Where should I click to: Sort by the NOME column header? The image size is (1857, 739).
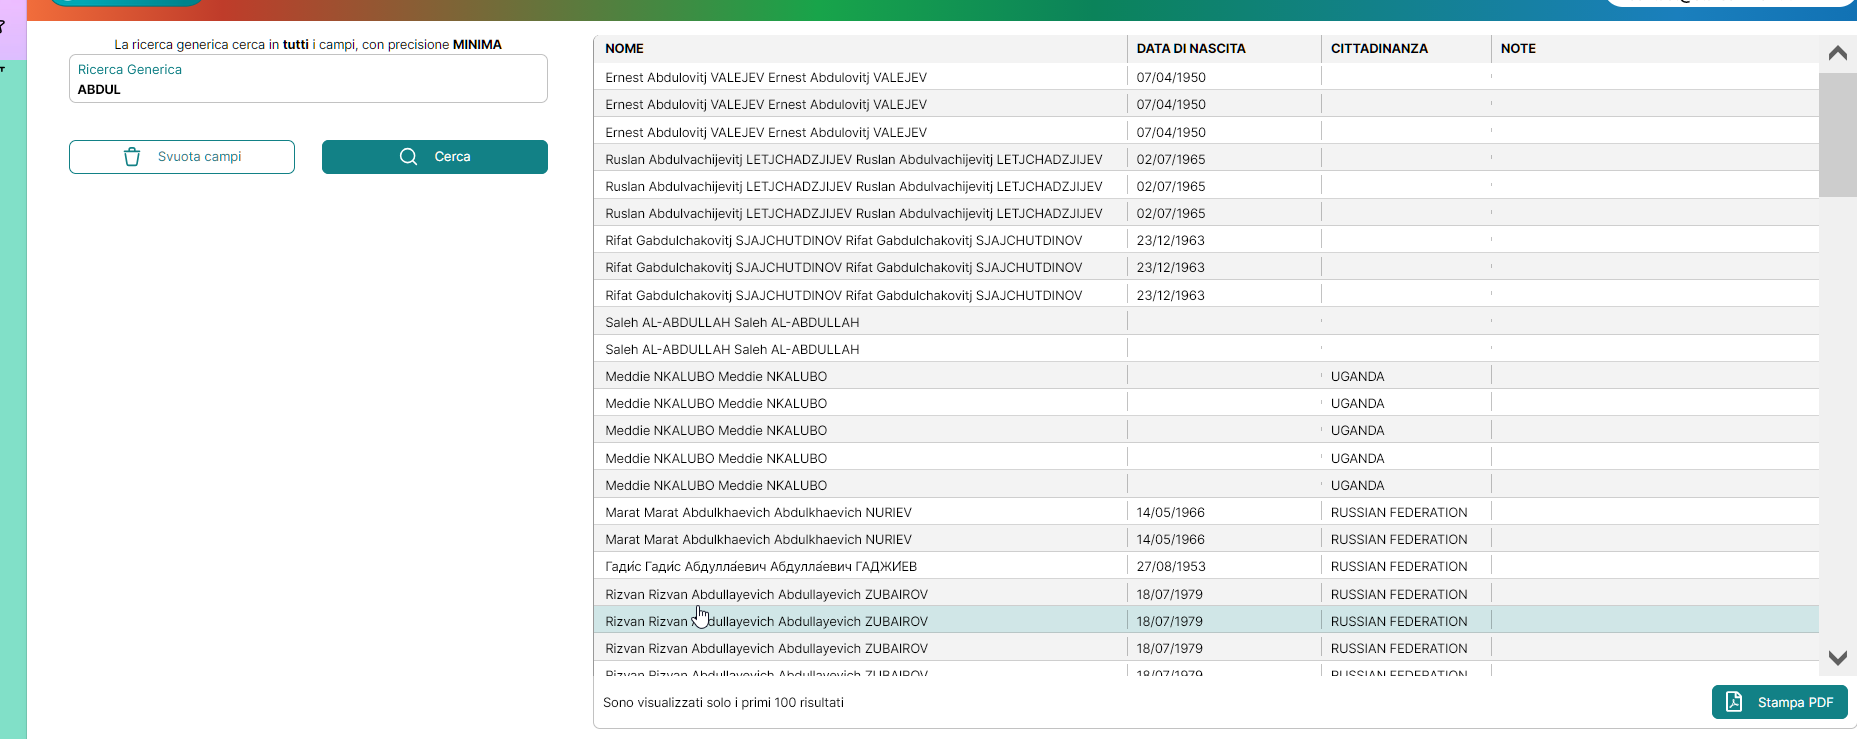(624, 48)
